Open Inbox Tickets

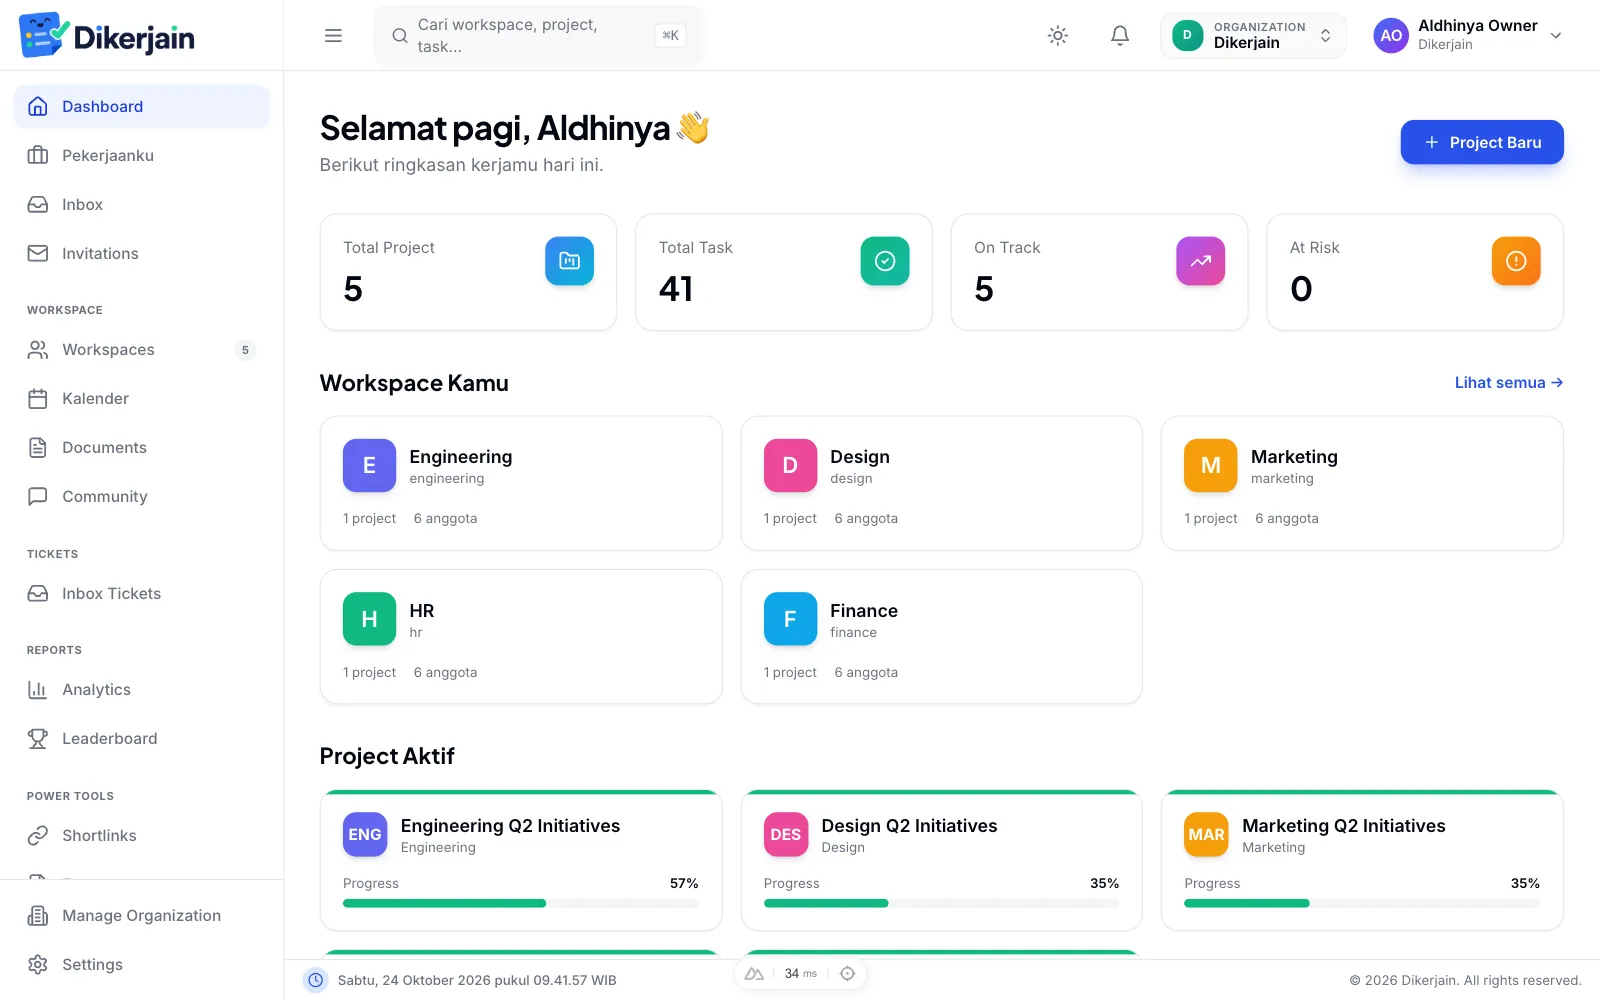click(x=142, y=594)
